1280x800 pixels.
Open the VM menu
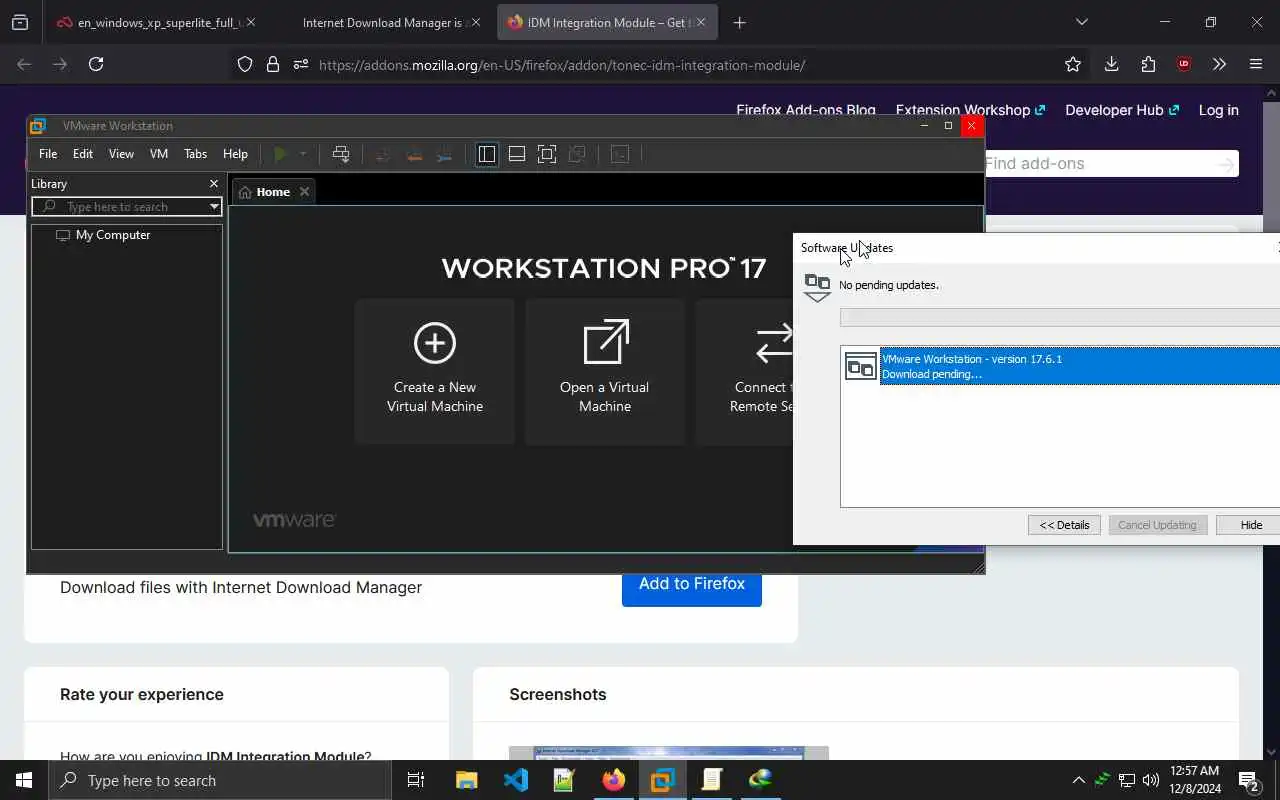[x=159, y=154]
